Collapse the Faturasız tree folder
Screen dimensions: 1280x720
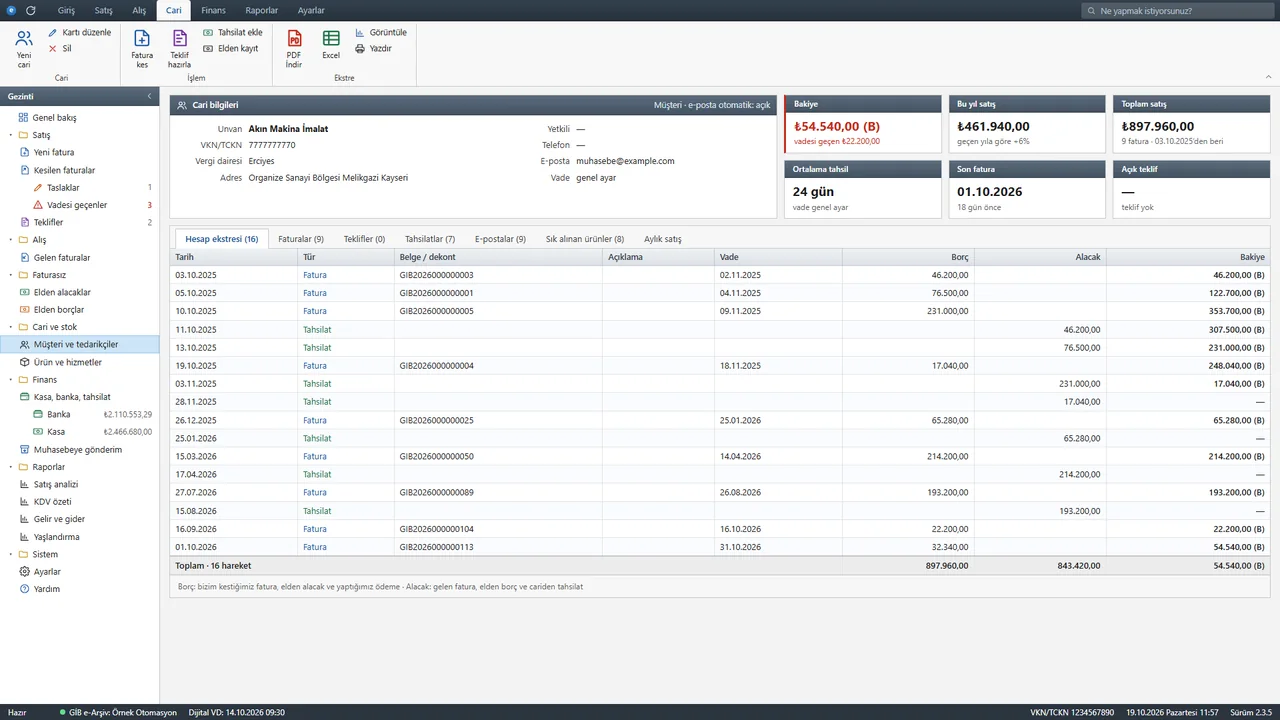pos(10,275)
